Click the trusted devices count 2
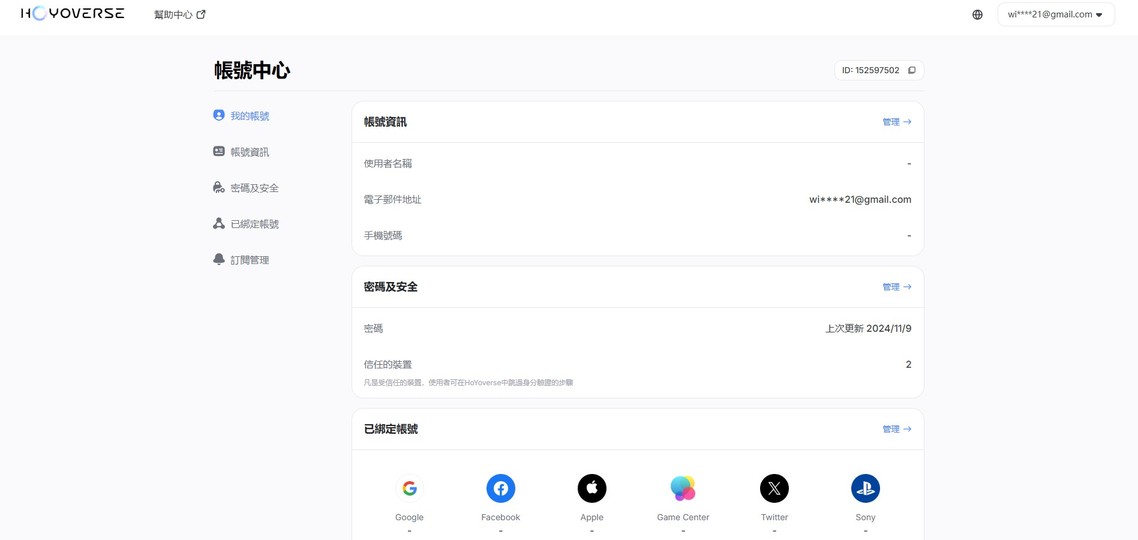 [909, 364]
